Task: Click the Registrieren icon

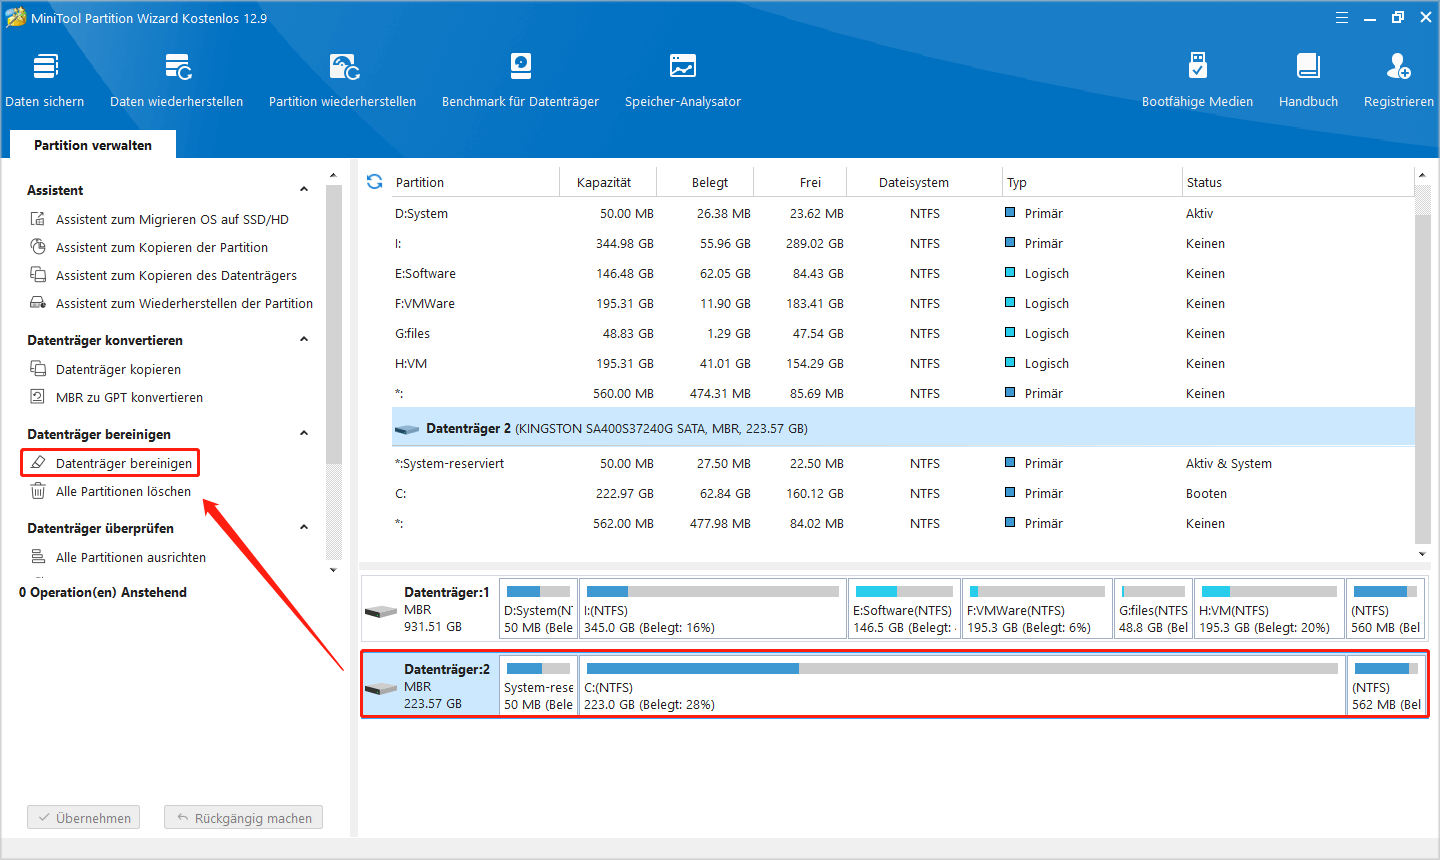Action: coord(1398,67)
